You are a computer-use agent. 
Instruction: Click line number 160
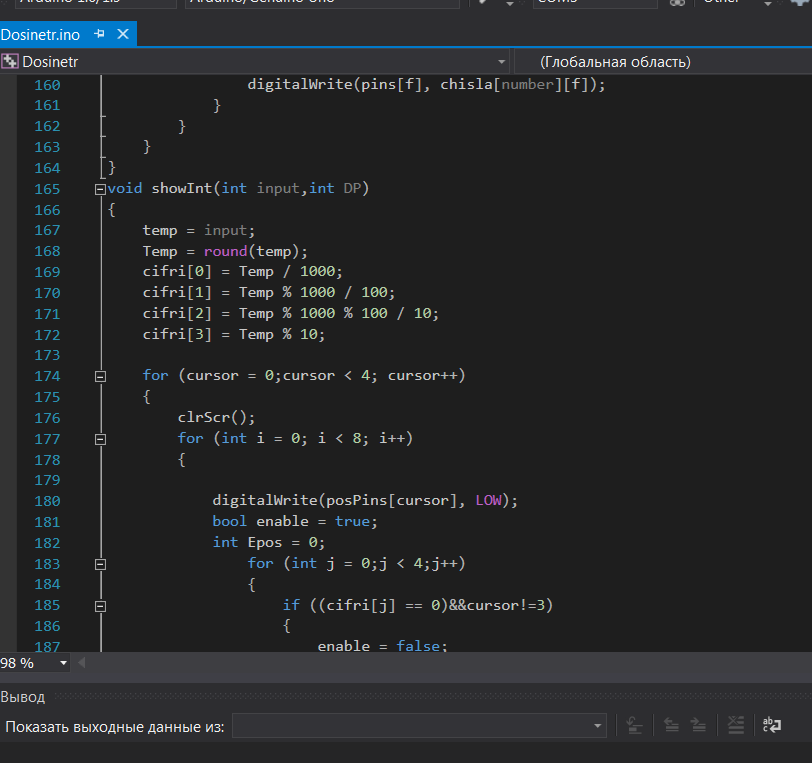[47, 85]
